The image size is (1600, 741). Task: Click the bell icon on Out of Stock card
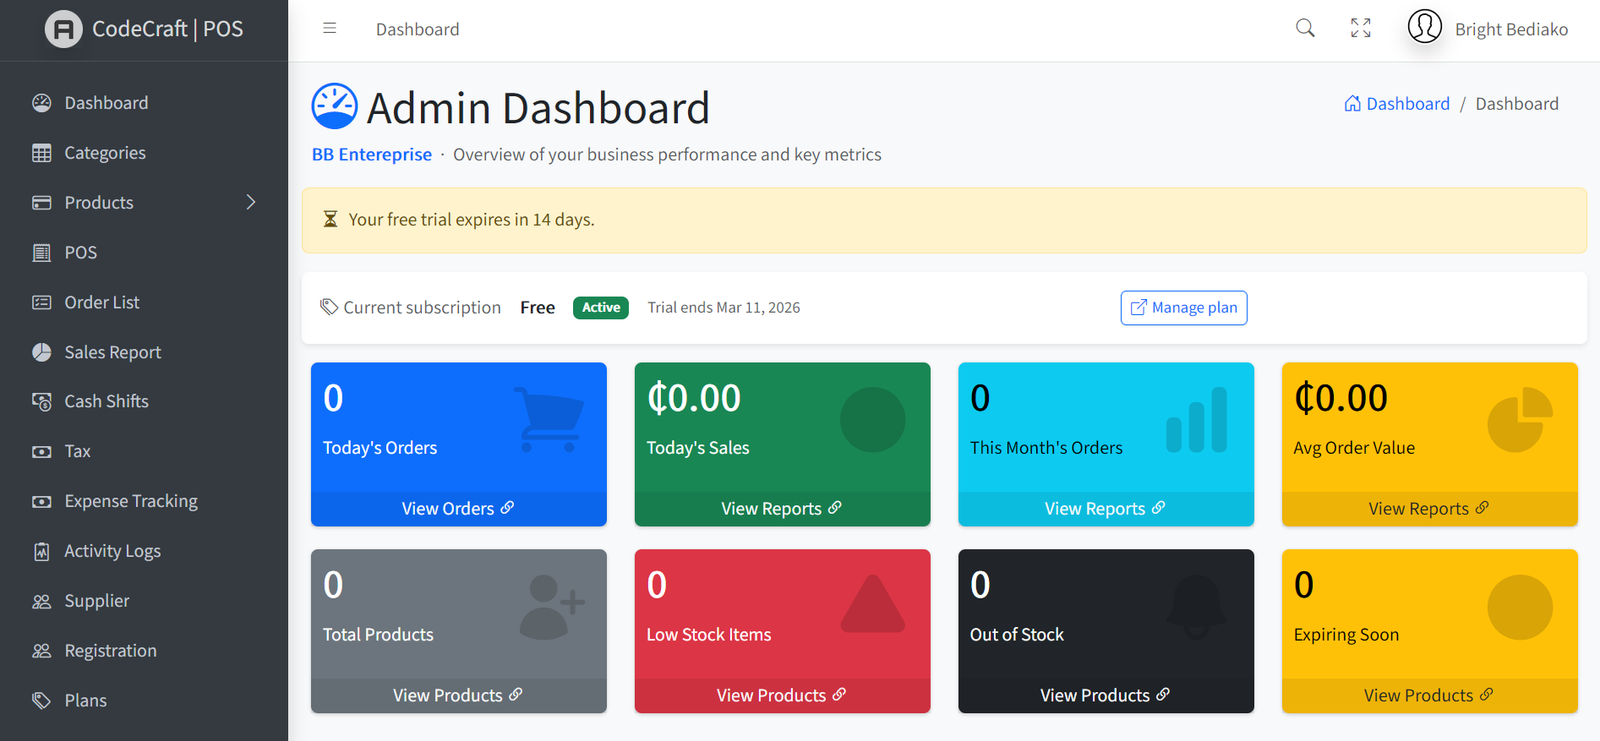(1196, 607)
